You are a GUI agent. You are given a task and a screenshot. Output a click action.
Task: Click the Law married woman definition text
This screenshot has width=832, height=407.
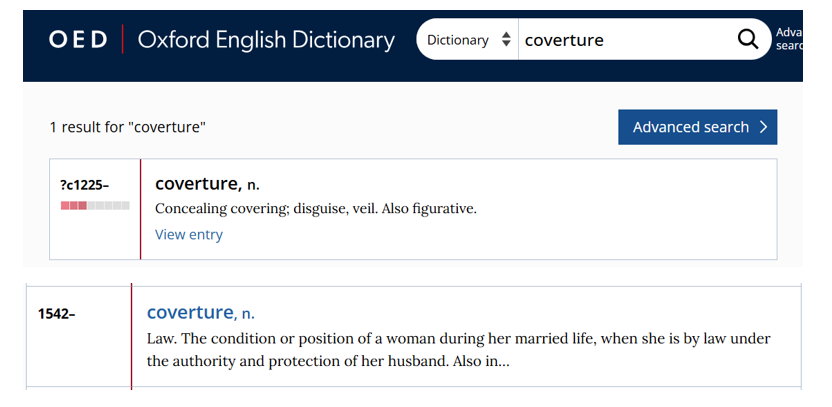point(458,350)
